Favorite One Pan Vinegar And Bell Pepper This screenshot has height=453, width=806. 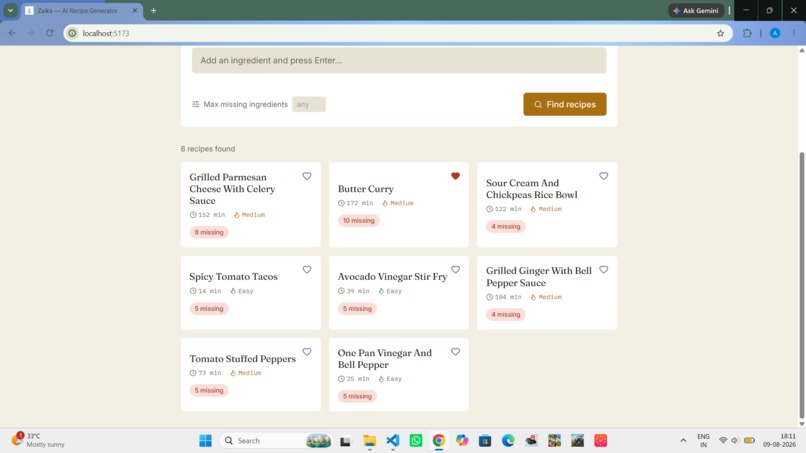point(455,352)
